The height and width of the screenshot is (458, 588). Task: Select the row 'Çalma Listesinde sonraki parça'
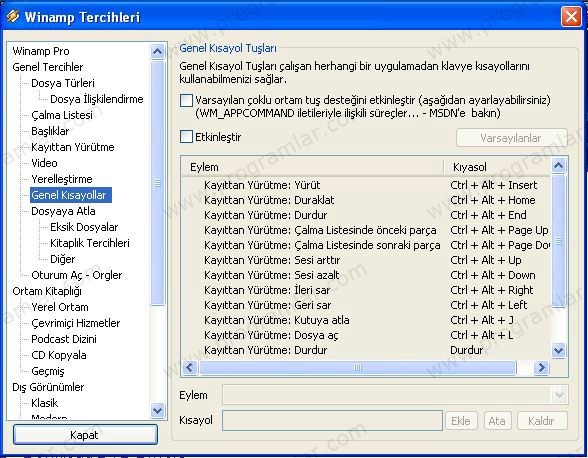366,245
